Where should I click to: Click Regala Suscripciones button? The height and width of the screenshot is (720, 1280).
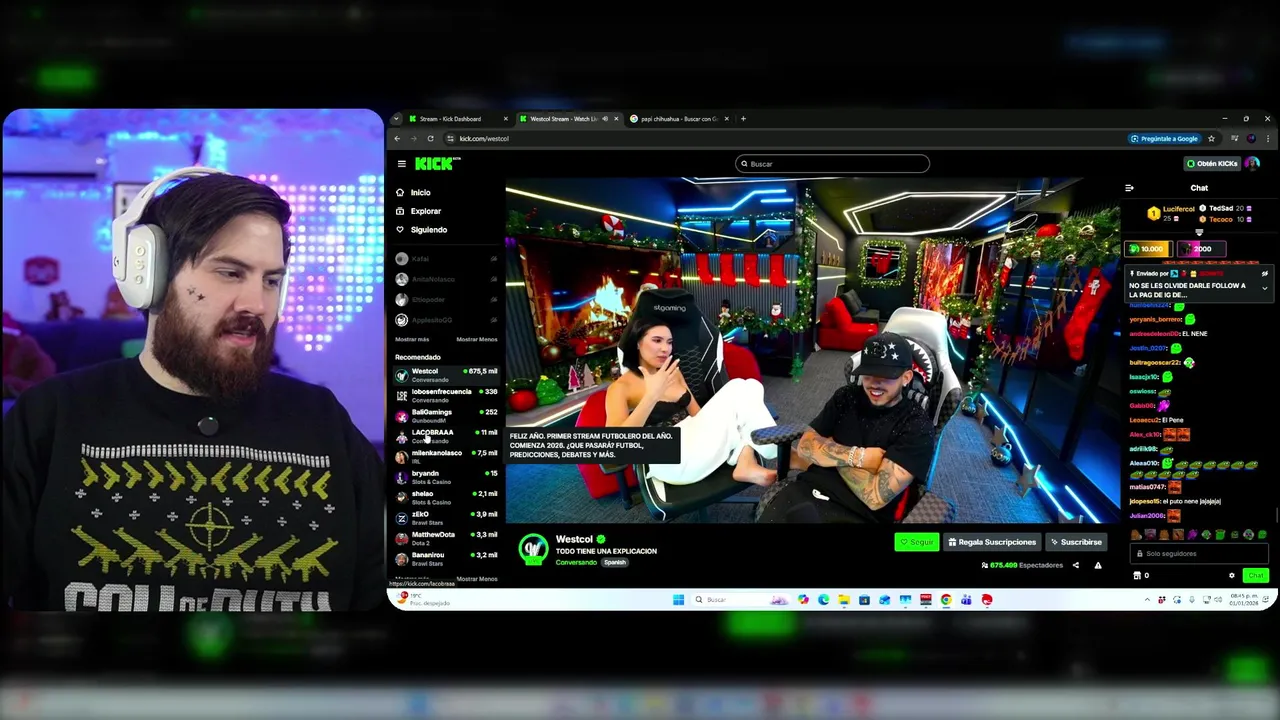[x=992, y=542]
